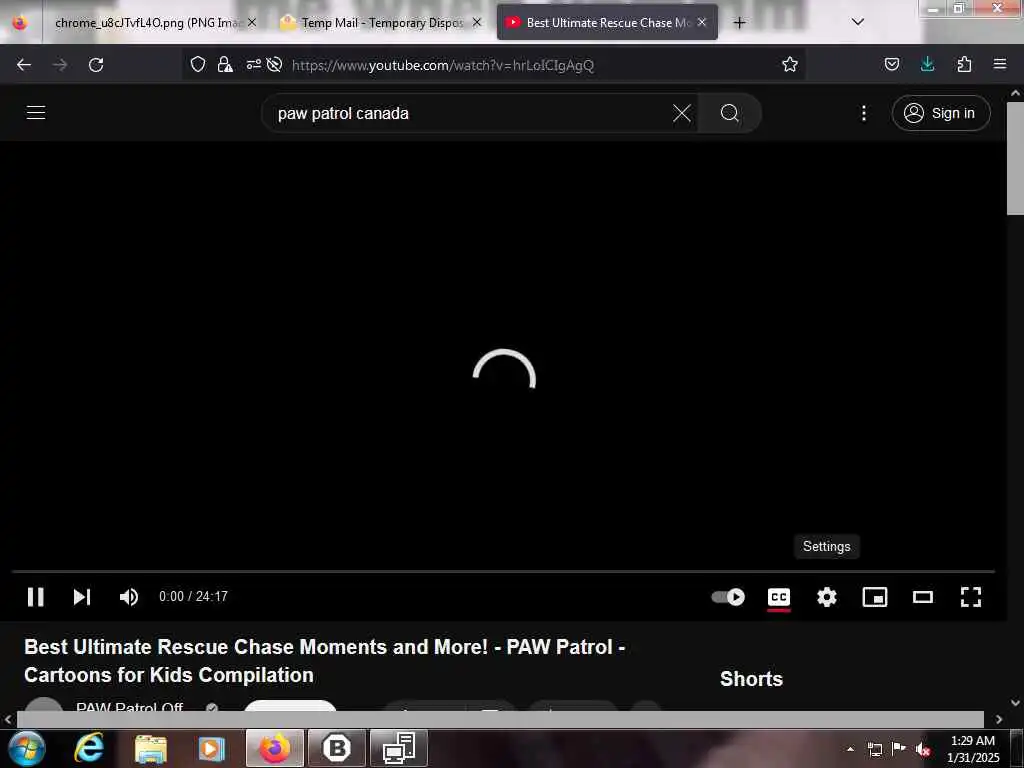Skip to next video
This screenshot has width=1024, height=768.
pos(82,596)
